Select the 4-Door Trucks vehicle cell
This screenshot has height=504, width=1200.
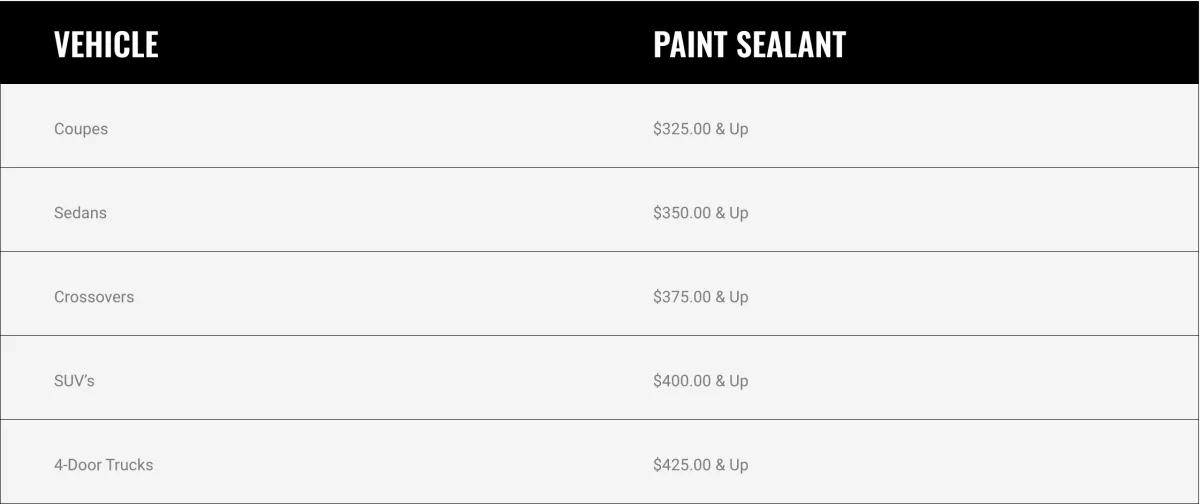click(x=104, y=465)
